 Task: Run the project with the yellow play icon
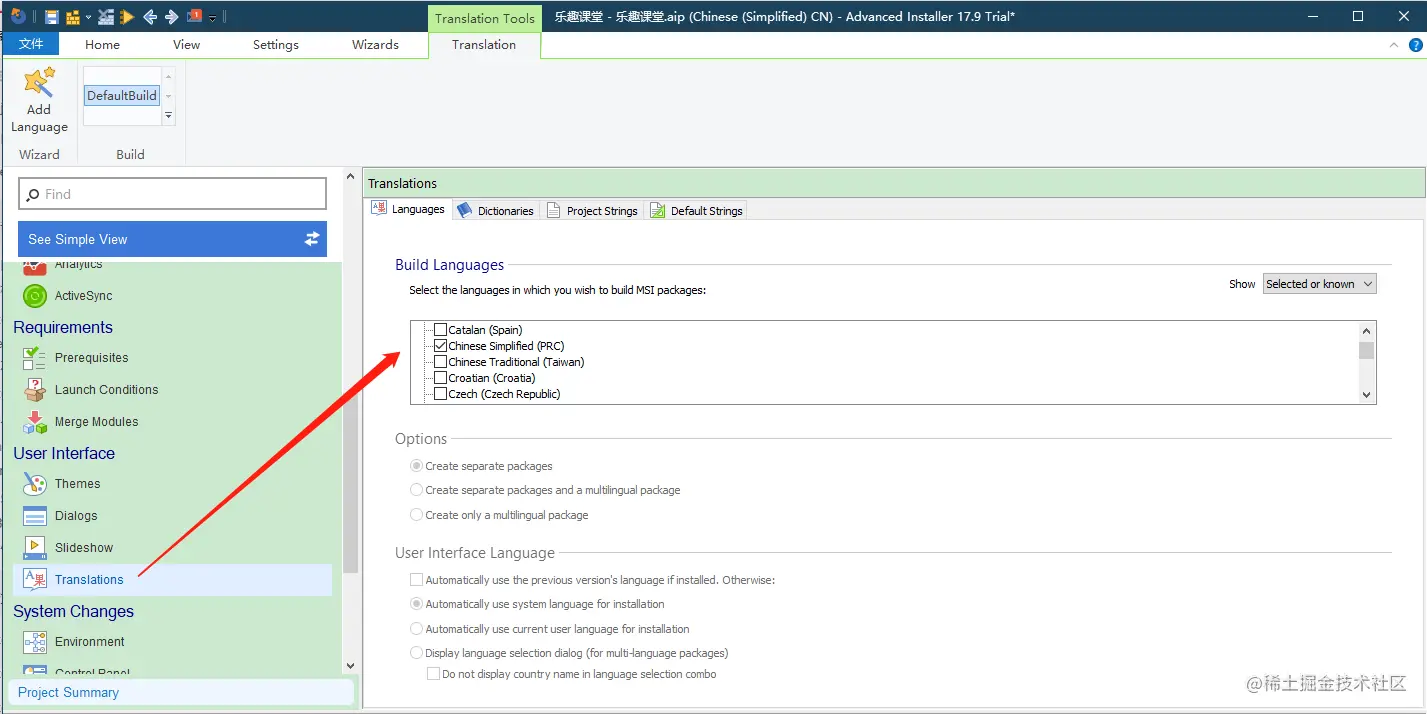pyautogui.click(x=127, y=17)
